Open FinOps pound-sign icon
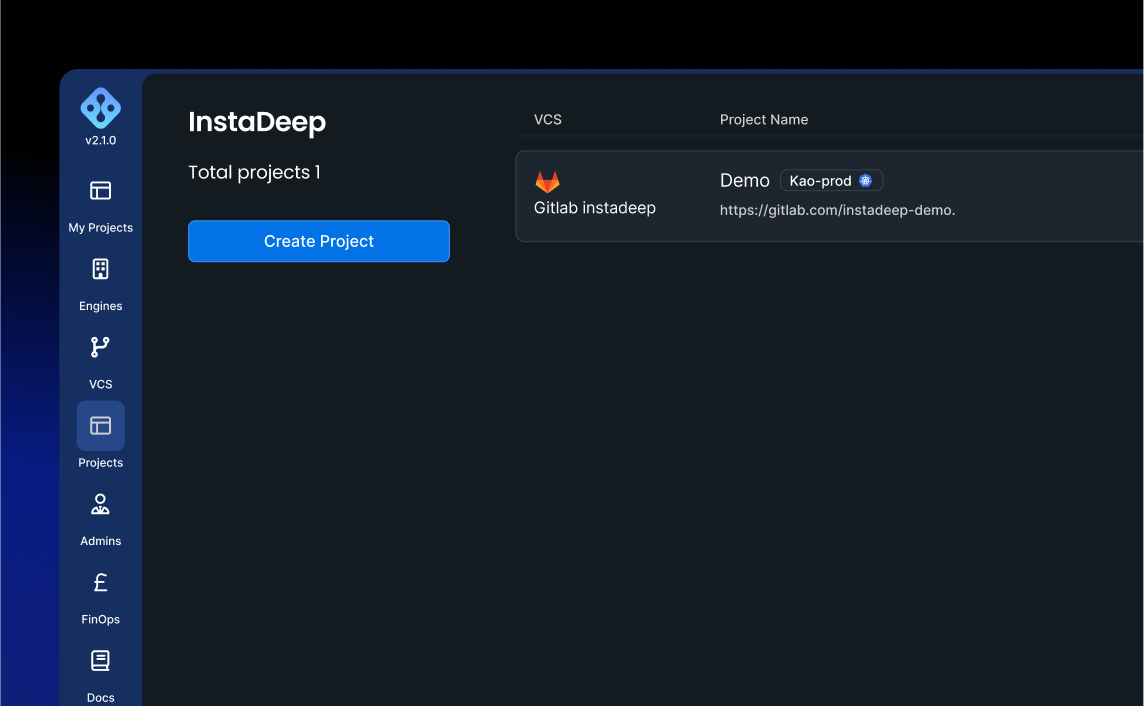 [101, 583]
